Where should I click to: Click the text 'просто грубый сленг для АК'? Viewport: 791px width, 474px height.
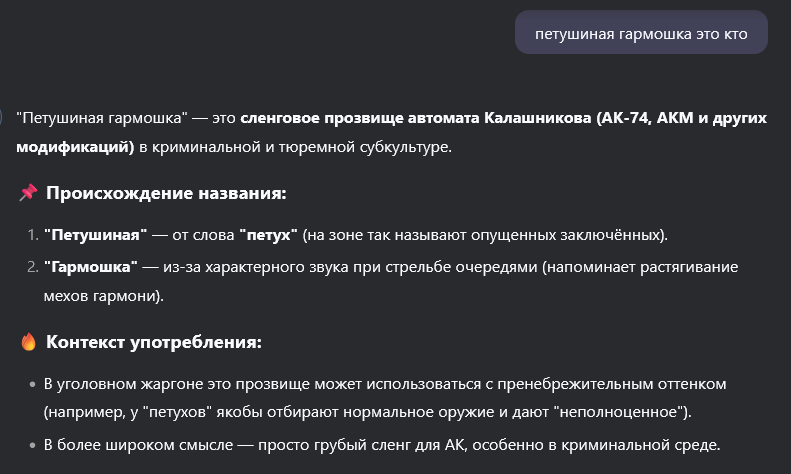click(361, 445)
